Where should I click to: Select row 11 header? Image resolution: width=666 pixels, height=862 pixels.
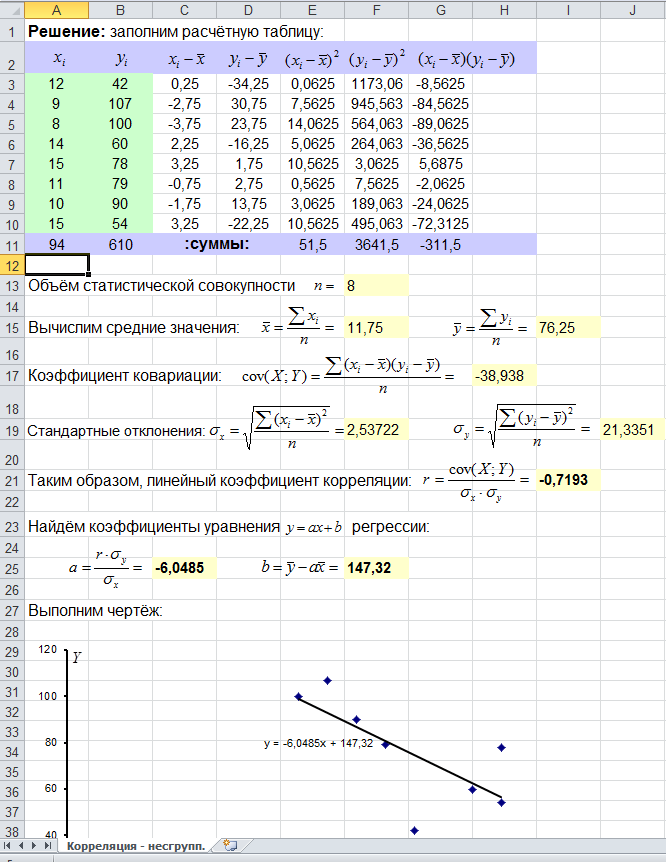pos(11,244)
